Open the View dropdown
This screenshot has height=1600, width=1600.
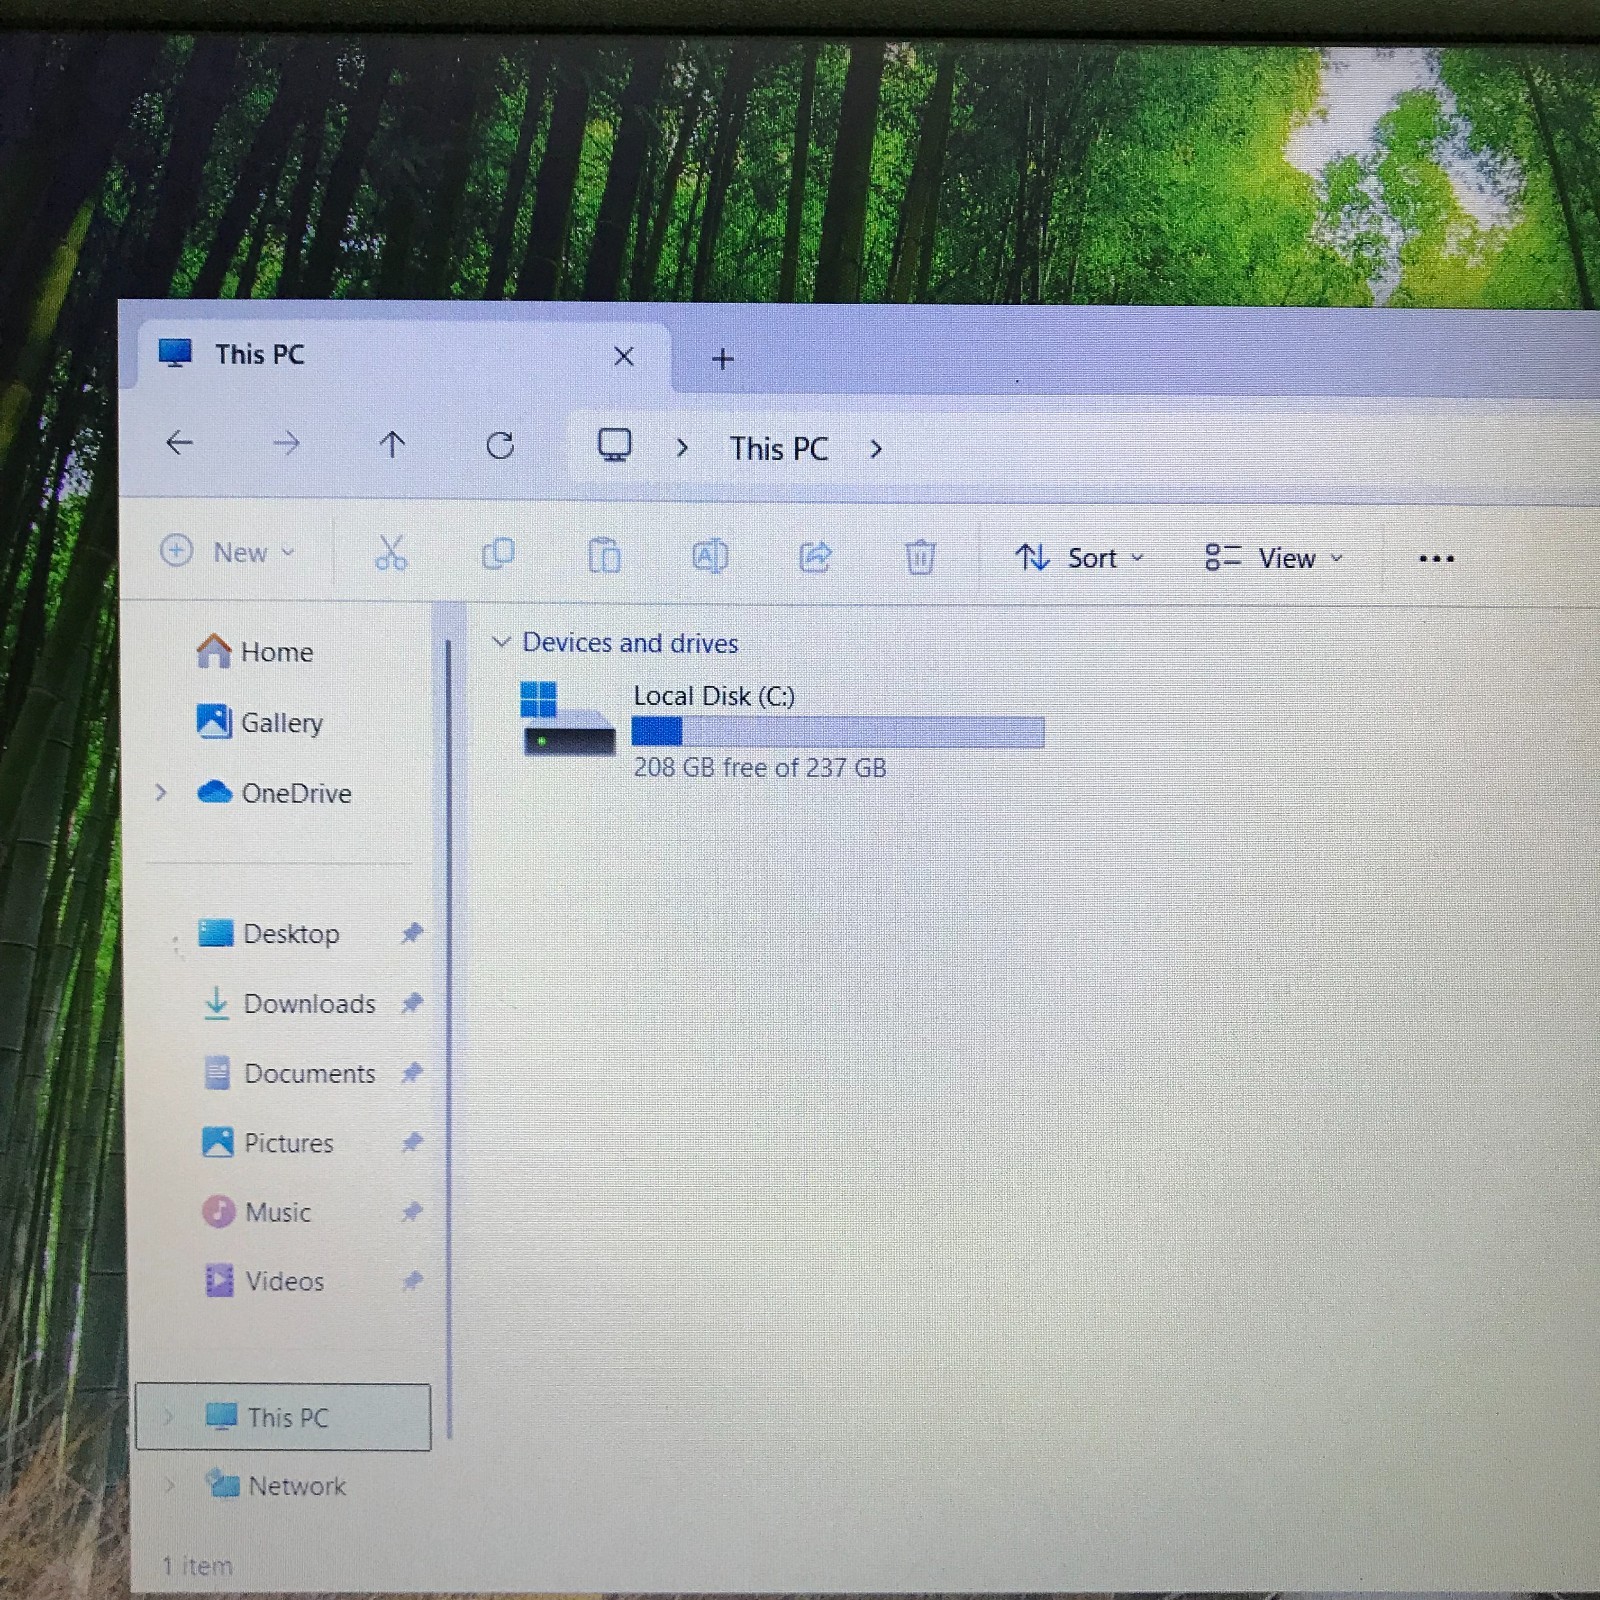(1274, 558)
